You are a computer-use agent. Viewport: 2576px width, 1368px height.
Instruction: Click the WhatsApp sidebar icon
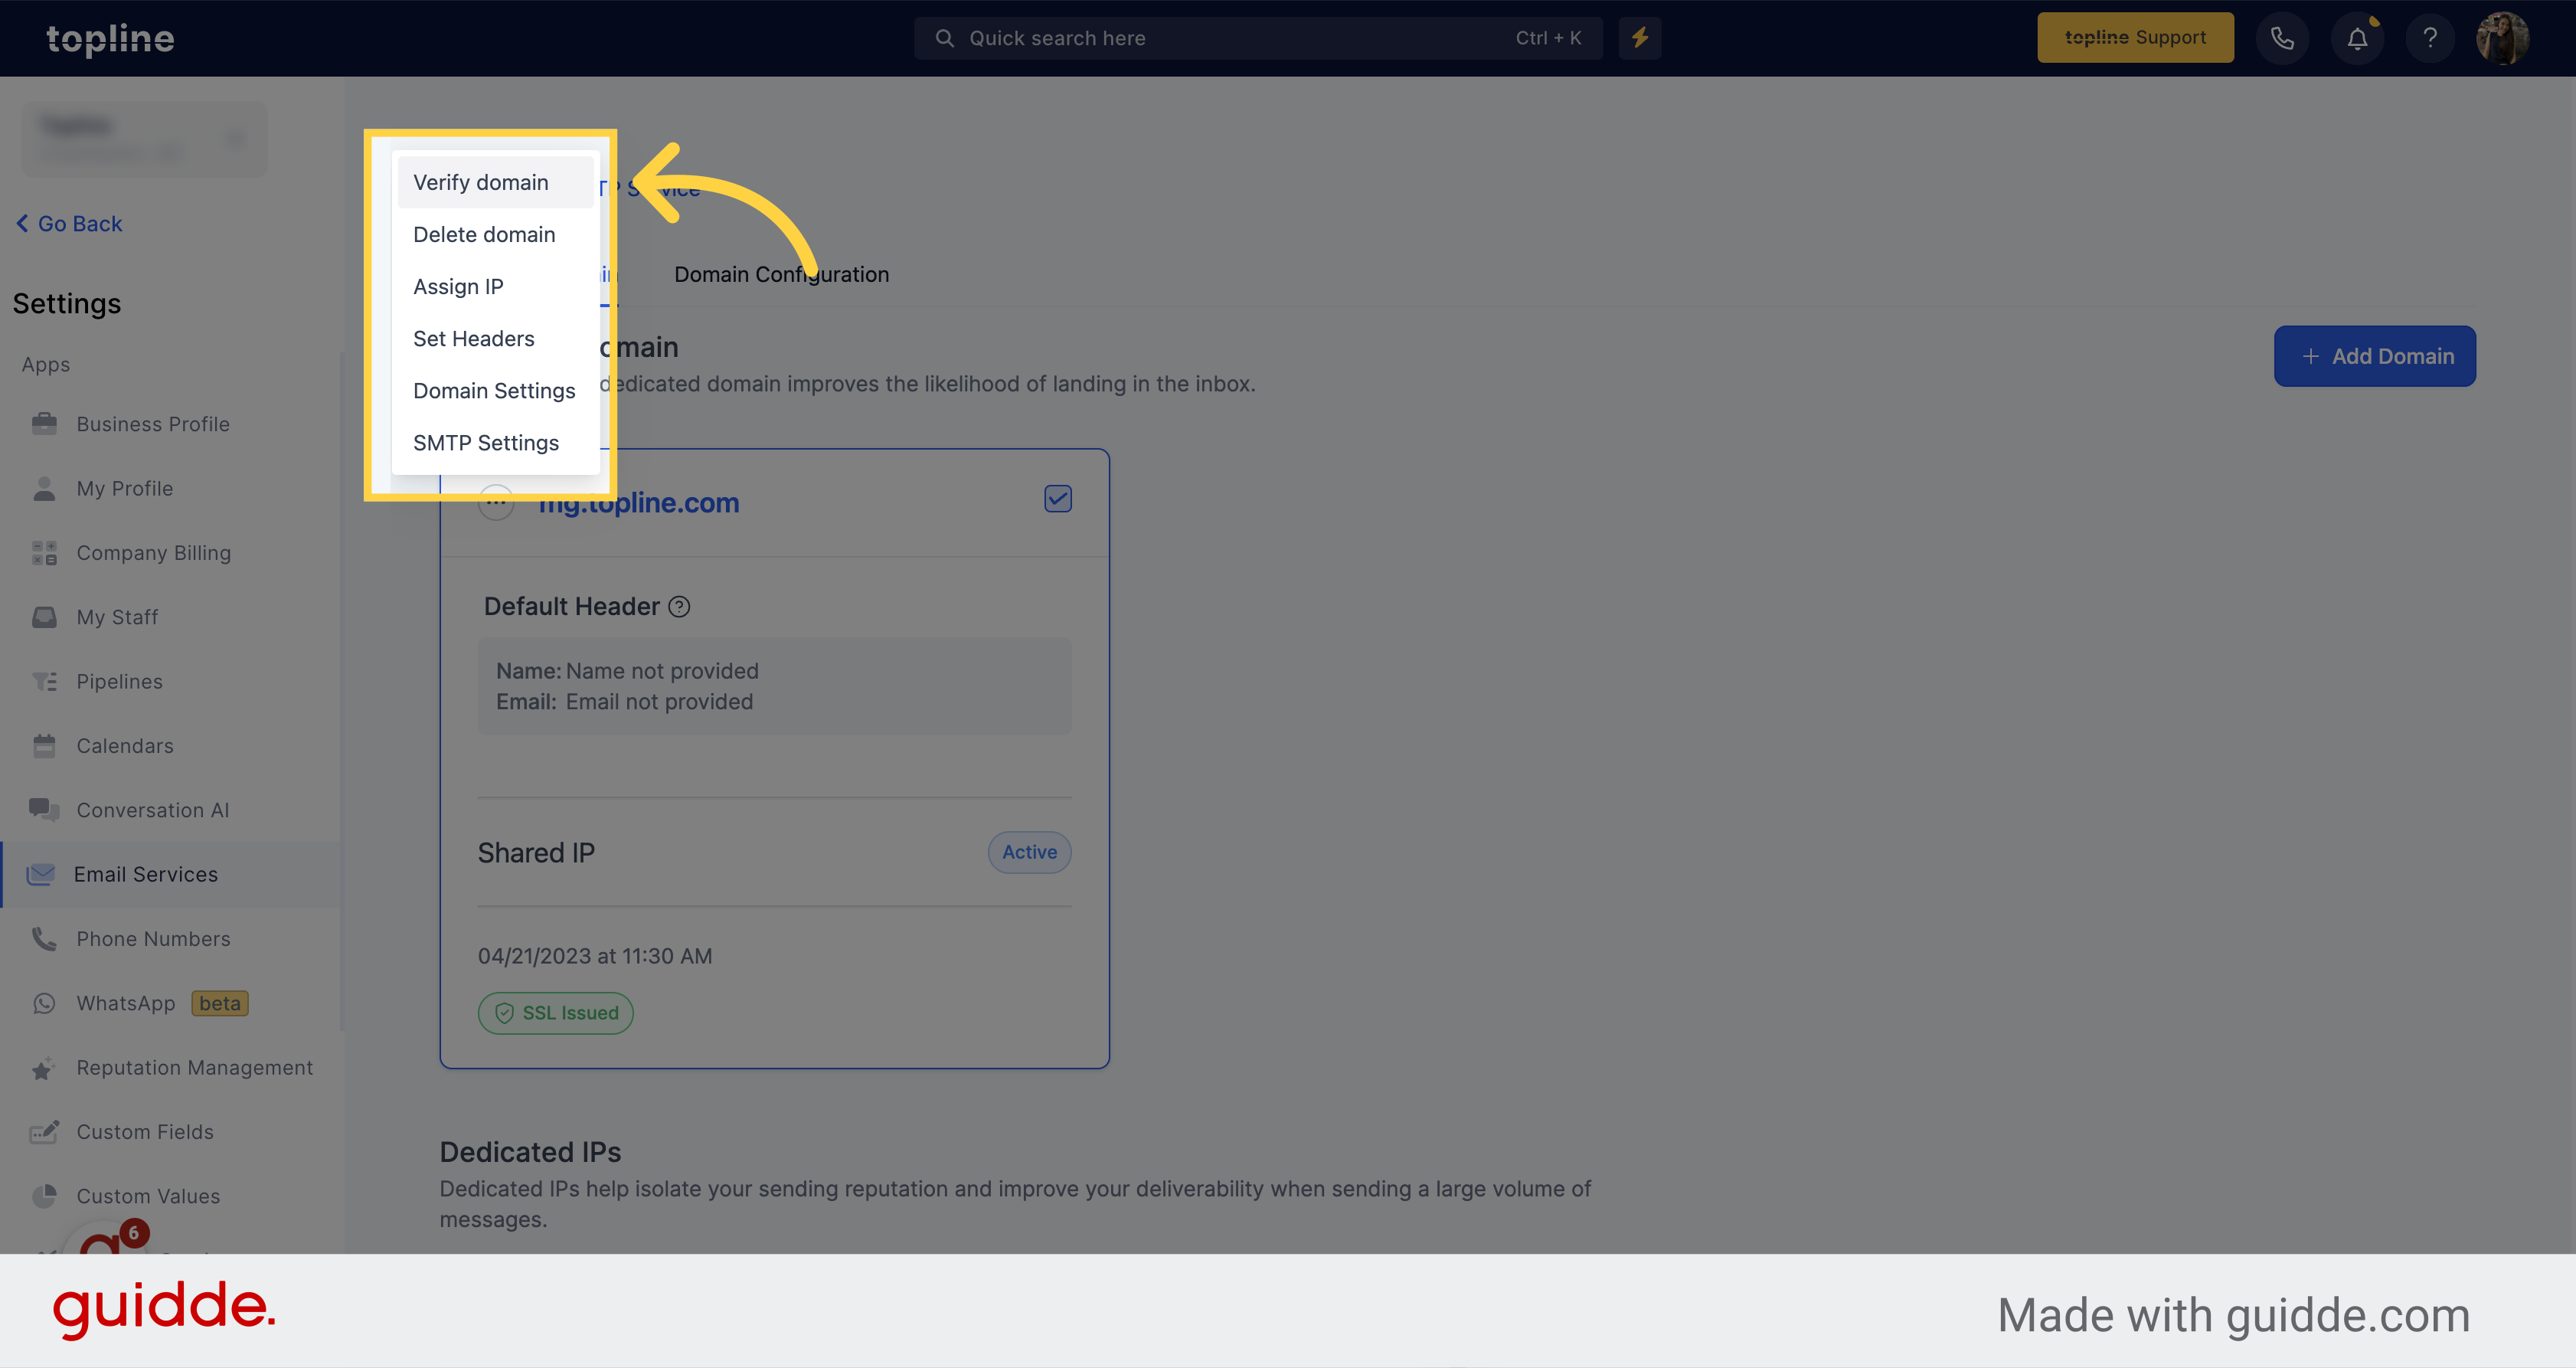coord(44,1002)
